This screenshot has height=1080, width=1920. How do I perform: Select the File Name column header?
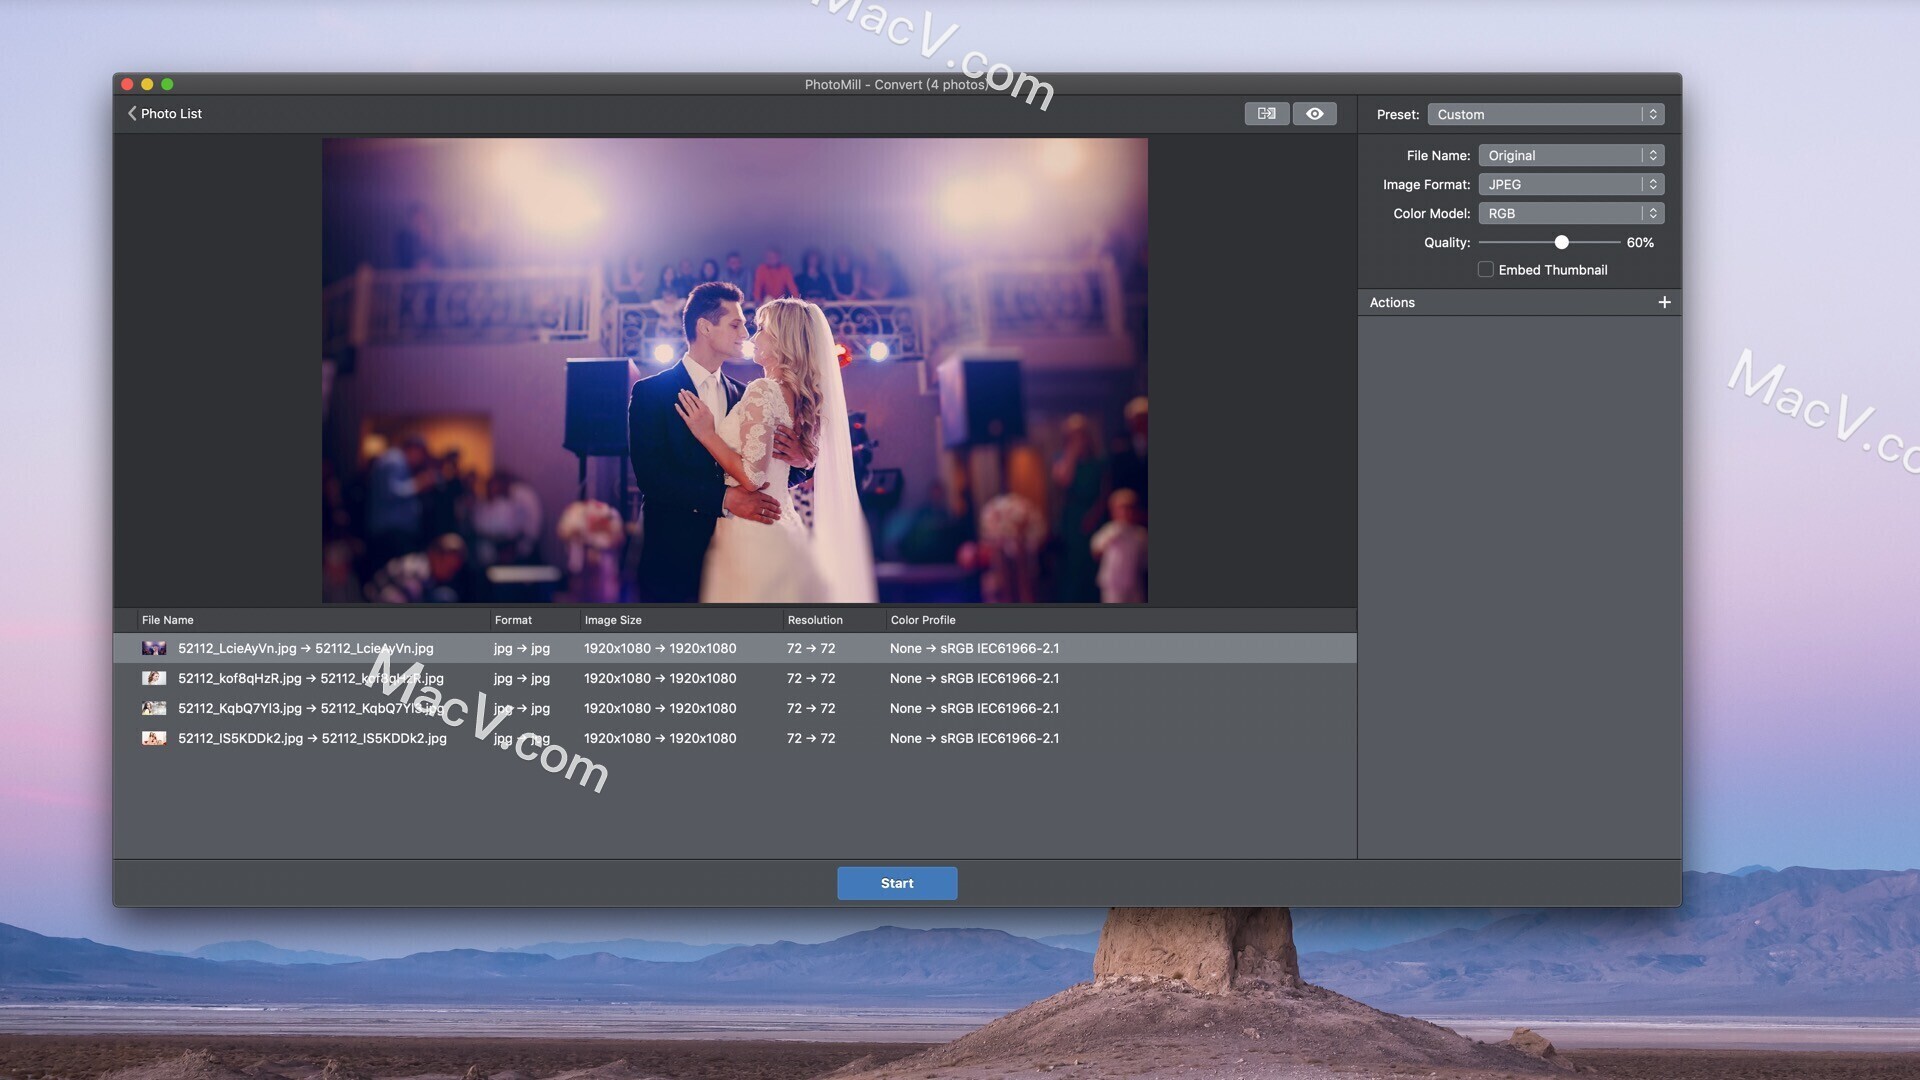tap(167, 620)
